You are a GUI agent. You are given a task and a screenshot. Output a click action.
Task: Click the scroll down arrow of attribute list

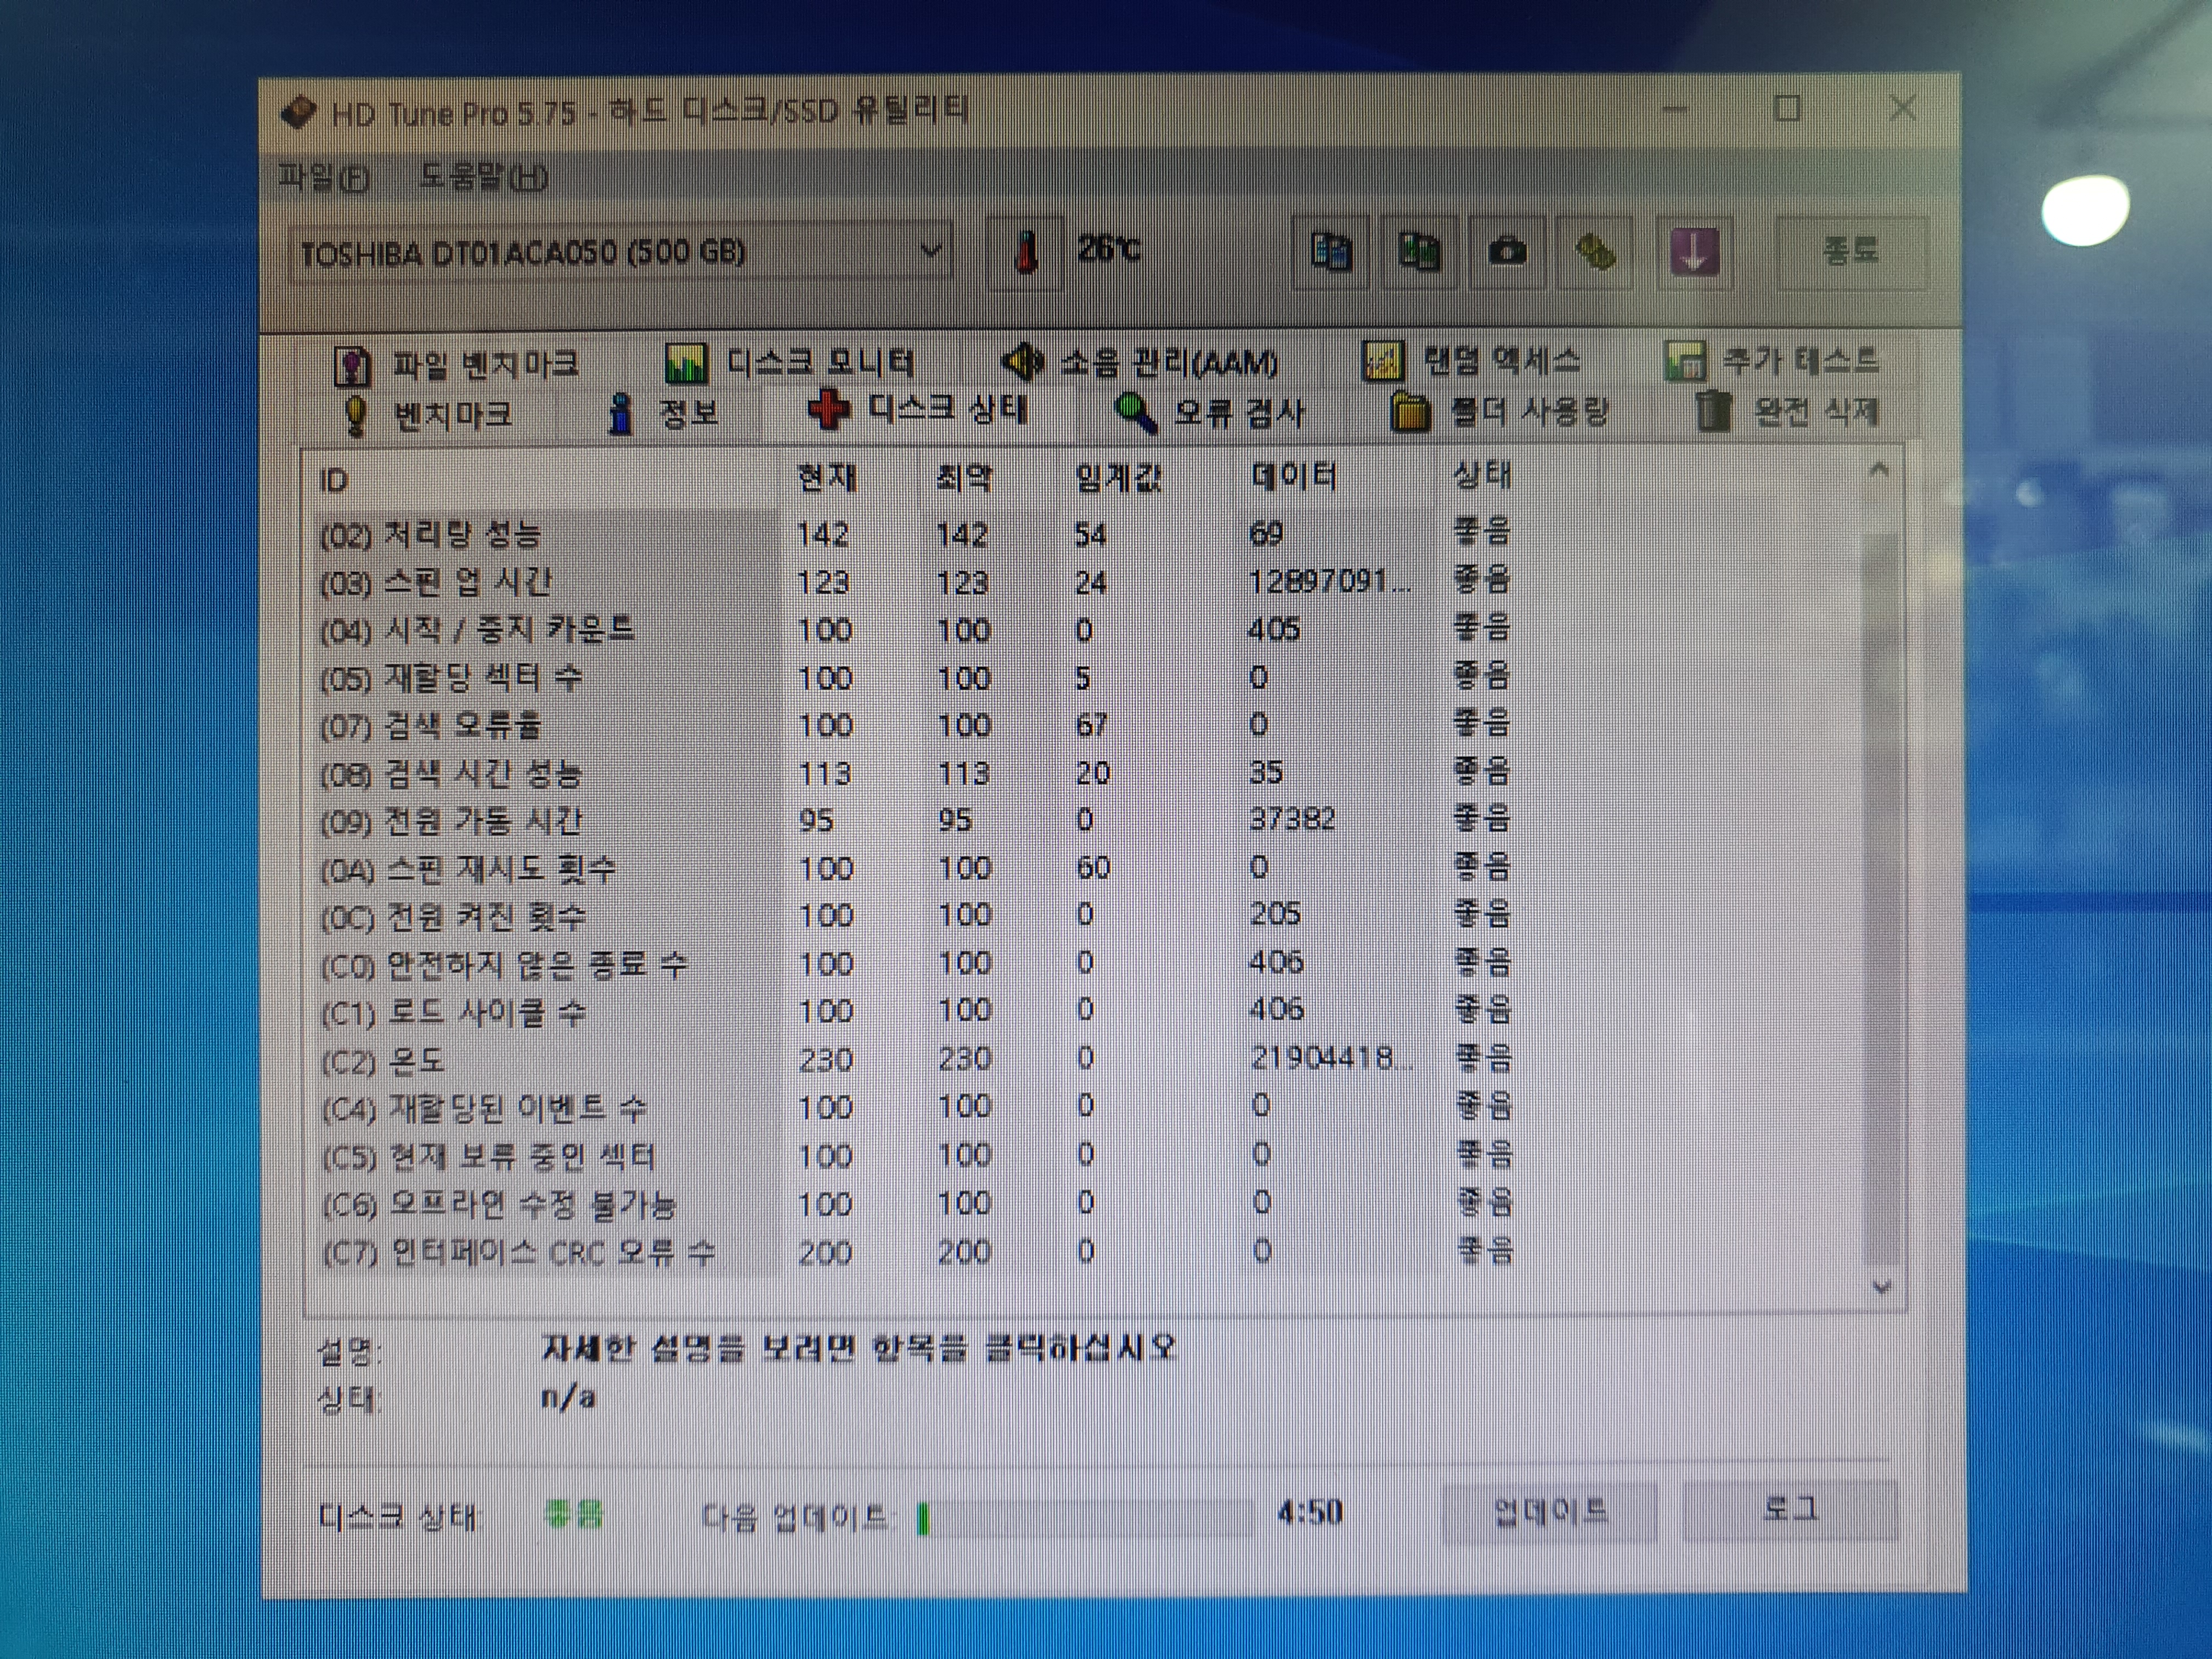click(1881, 1287)
